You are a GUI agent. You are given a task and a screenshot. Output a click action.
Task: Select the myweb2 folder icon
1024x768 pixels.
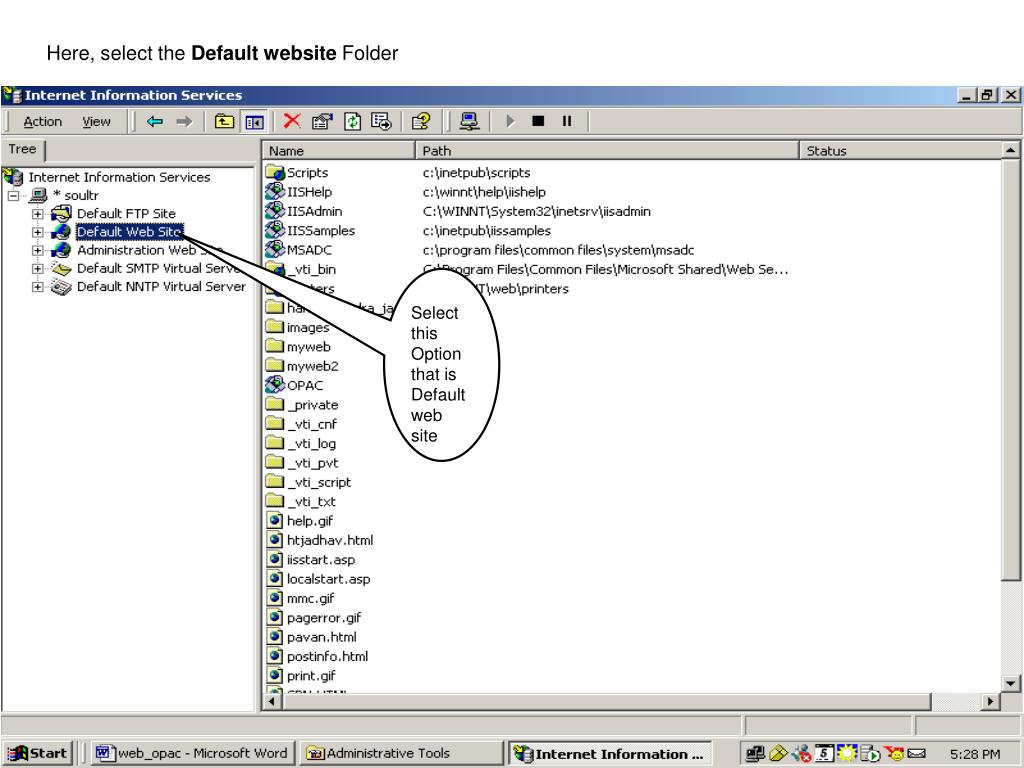pyautogui.click(x=275, y=366)
